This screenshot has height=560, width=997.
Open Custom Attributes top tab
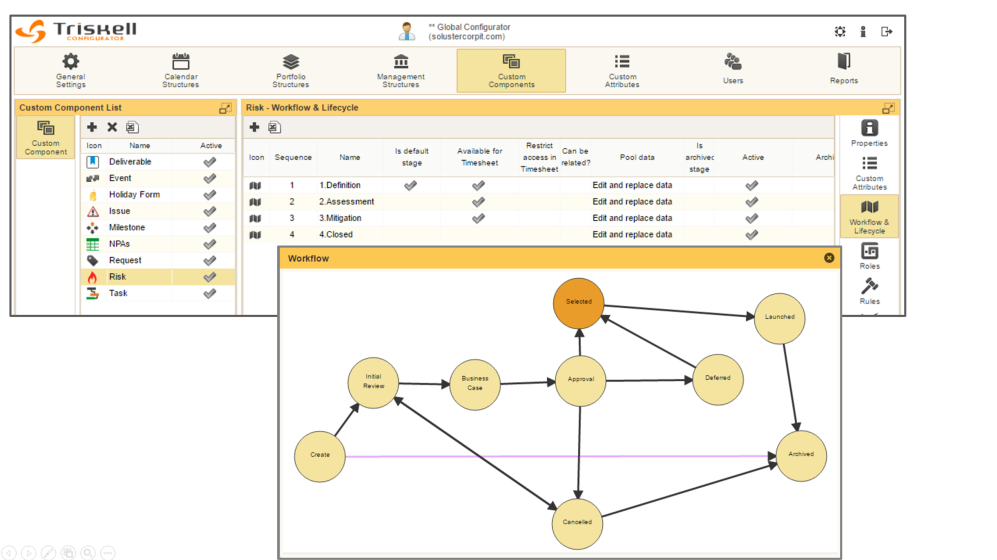[x=622, y=71]
